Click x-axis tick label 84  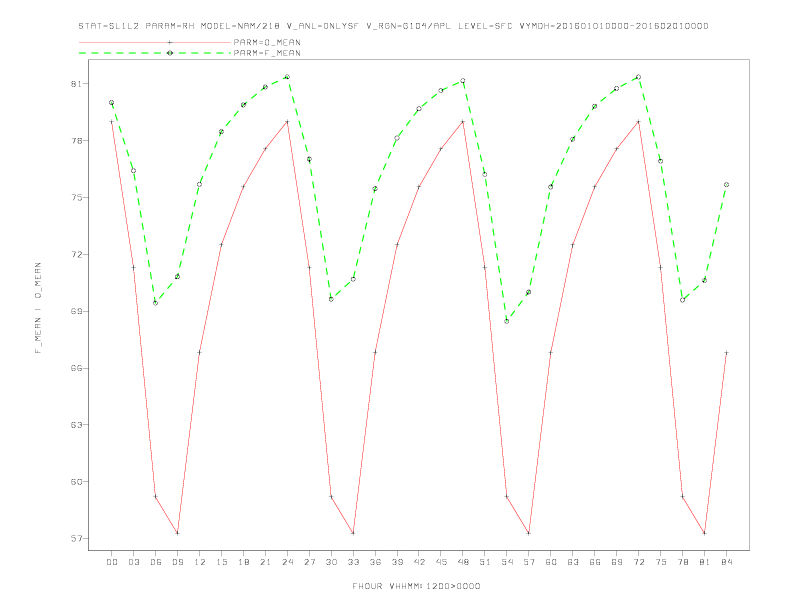pyautogui.click(x=727, y=562)
